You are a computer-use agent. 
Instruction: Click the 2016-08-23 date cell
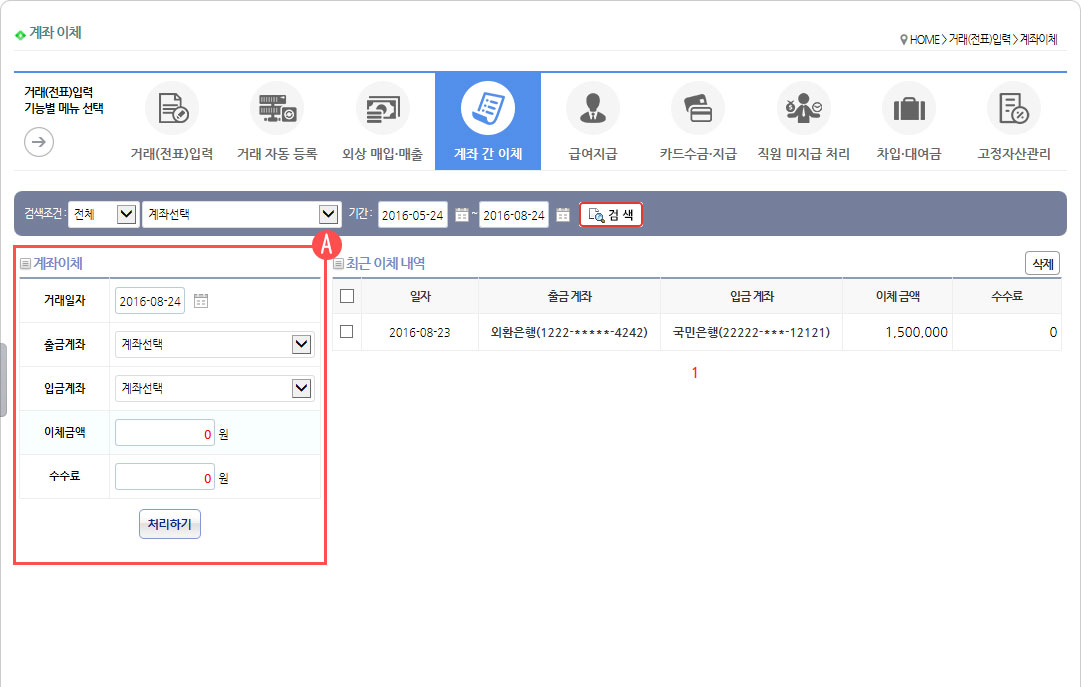coord(420,332)
